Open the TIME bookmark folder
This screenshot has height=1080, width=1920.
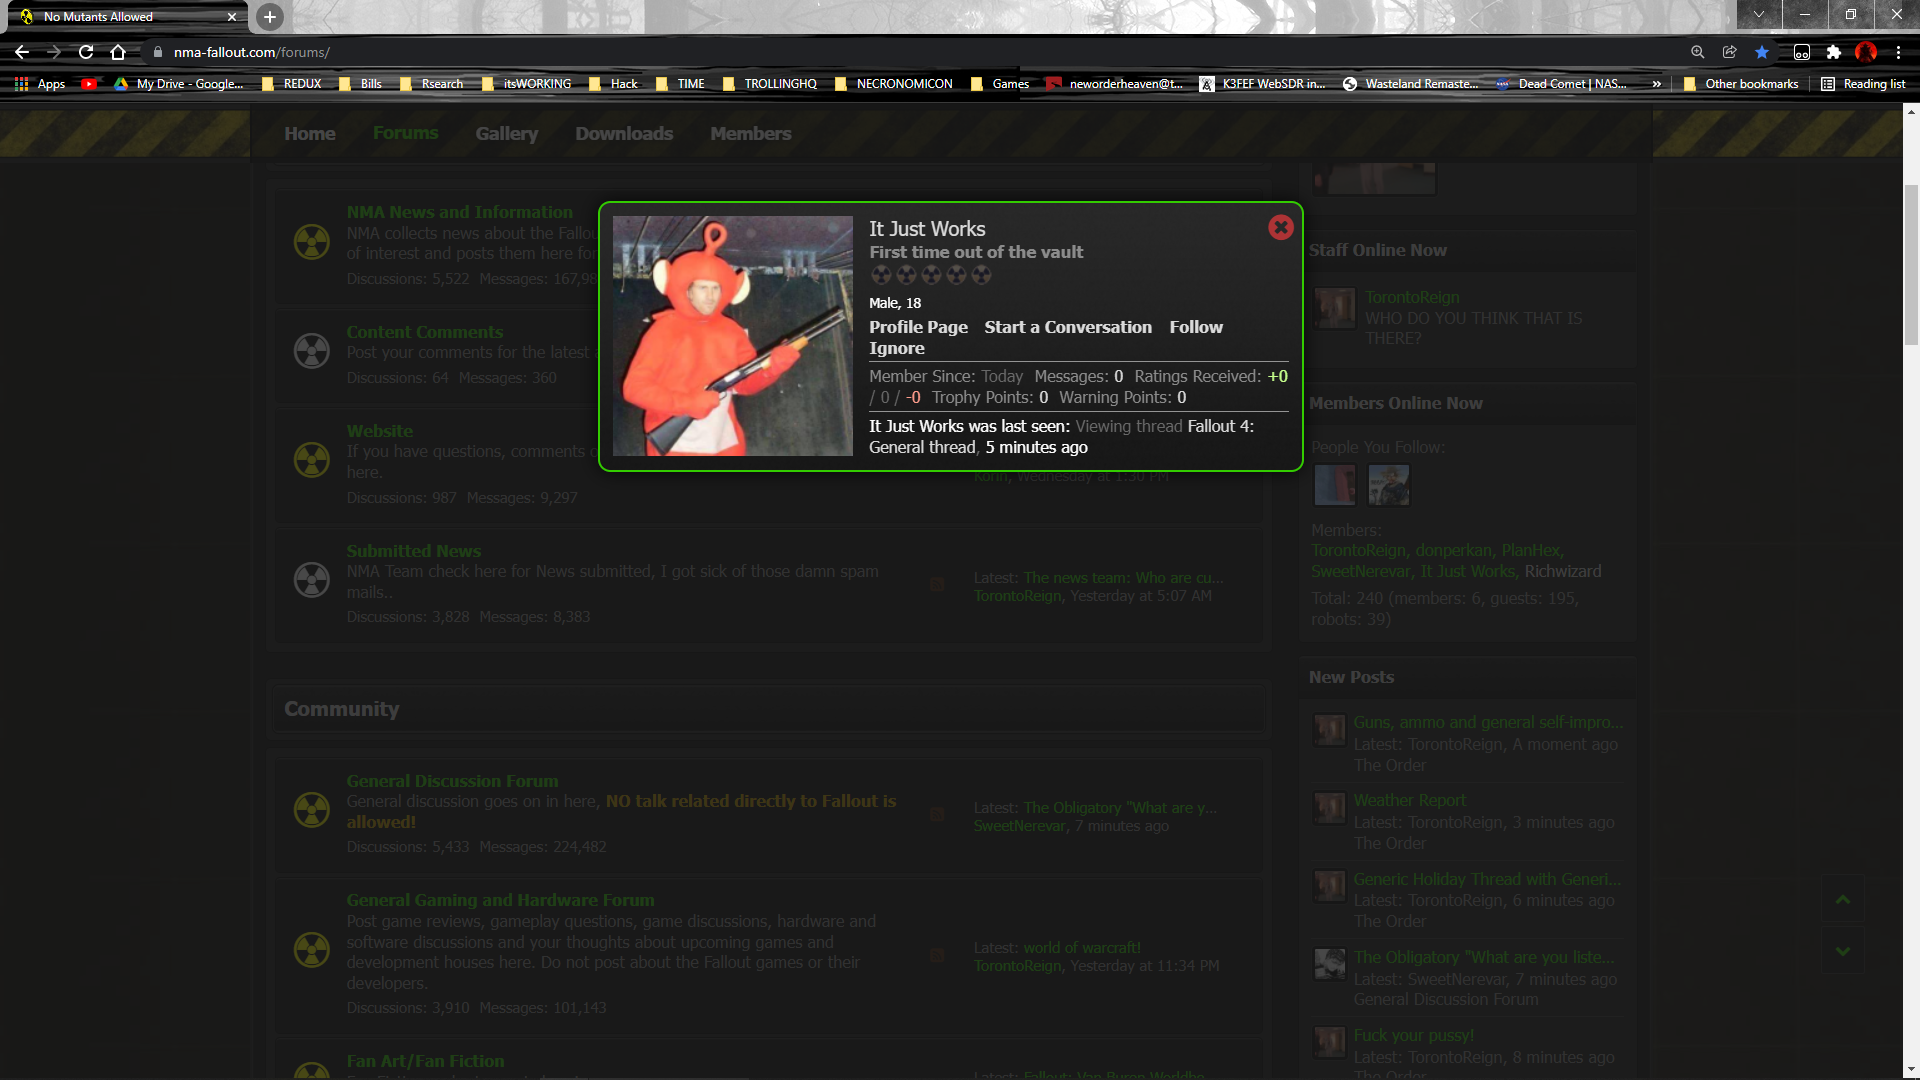681,84
